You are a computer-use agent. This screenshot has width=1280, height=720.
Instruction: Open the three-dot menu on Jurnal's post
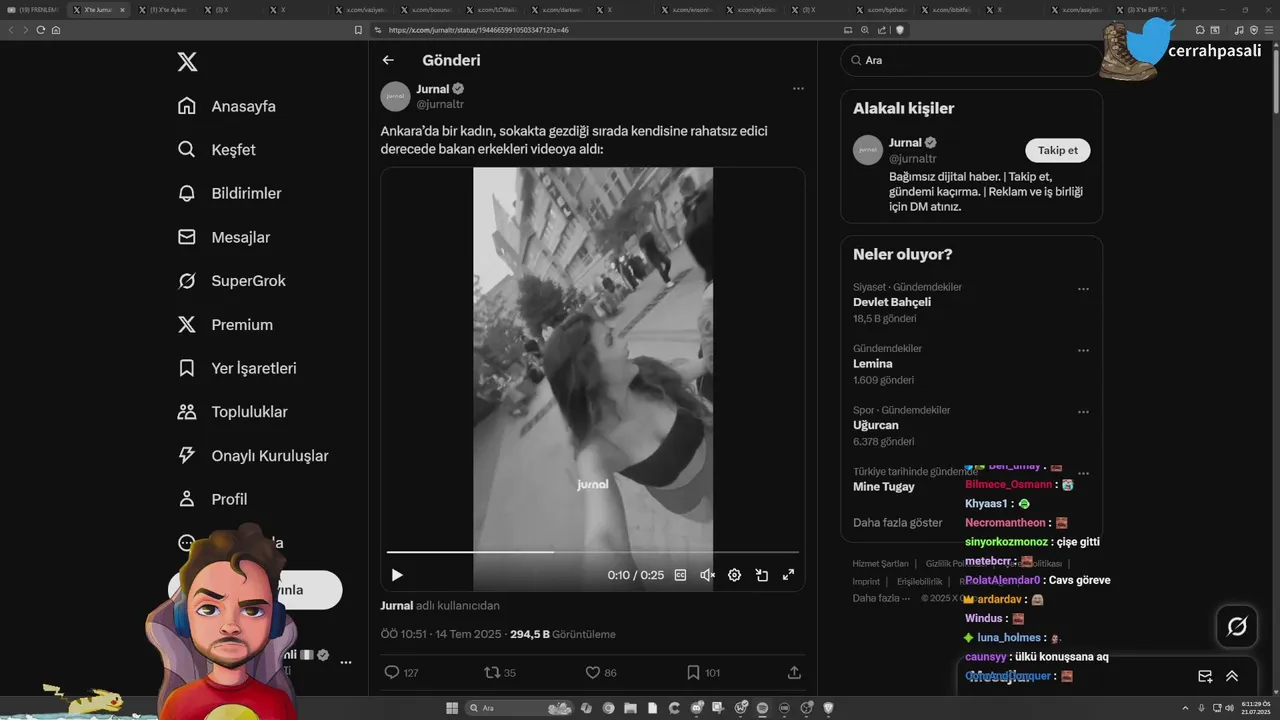point(798,88)
